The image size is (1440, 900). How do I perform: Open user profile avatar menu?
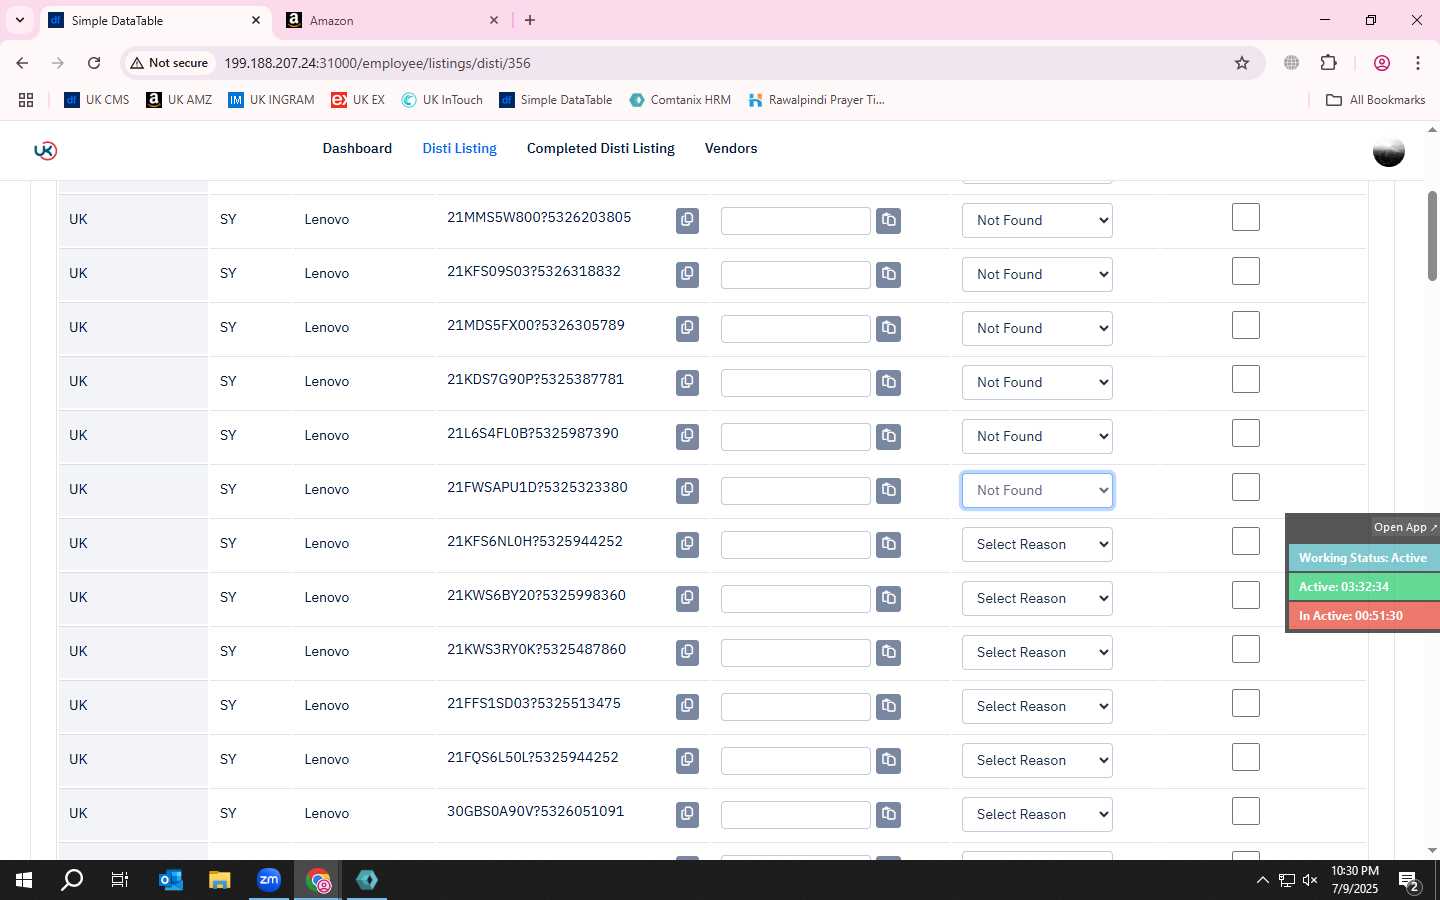pyautogui.click(x=1388, y=150)
